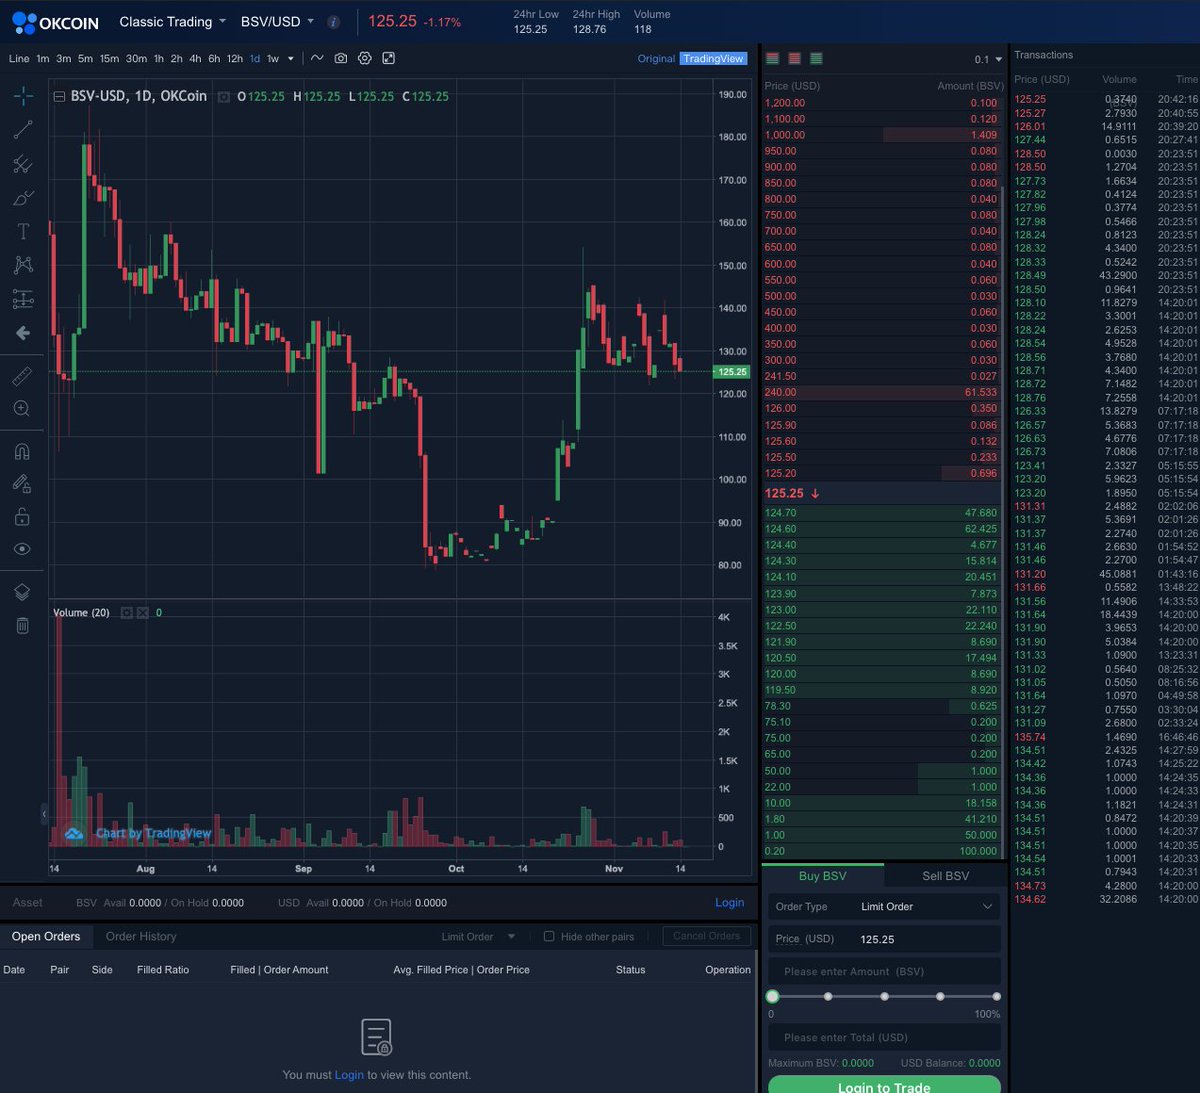Open the Order History tab
The height and width of the screenshot is (1093, 1200).
point(141,937)
